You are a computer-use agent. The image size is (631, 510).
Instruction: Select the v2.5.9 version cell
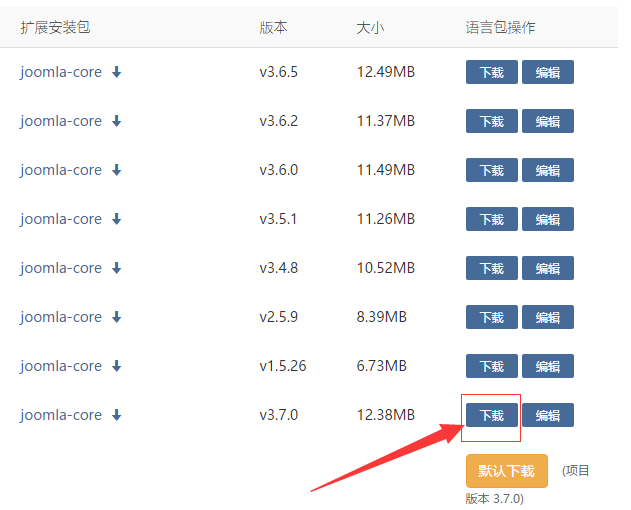(278, 317)
